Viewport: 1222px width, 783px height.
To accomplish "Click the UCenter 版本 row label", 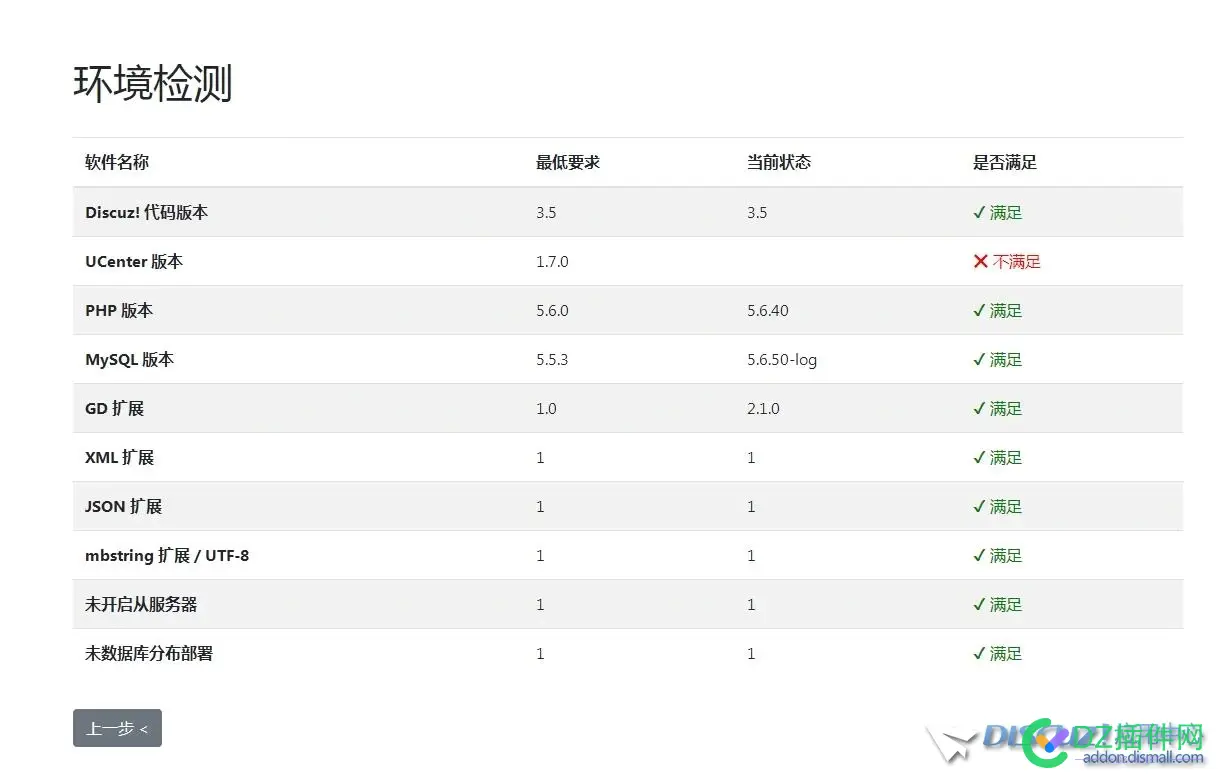I will click(x=133, y=261).
